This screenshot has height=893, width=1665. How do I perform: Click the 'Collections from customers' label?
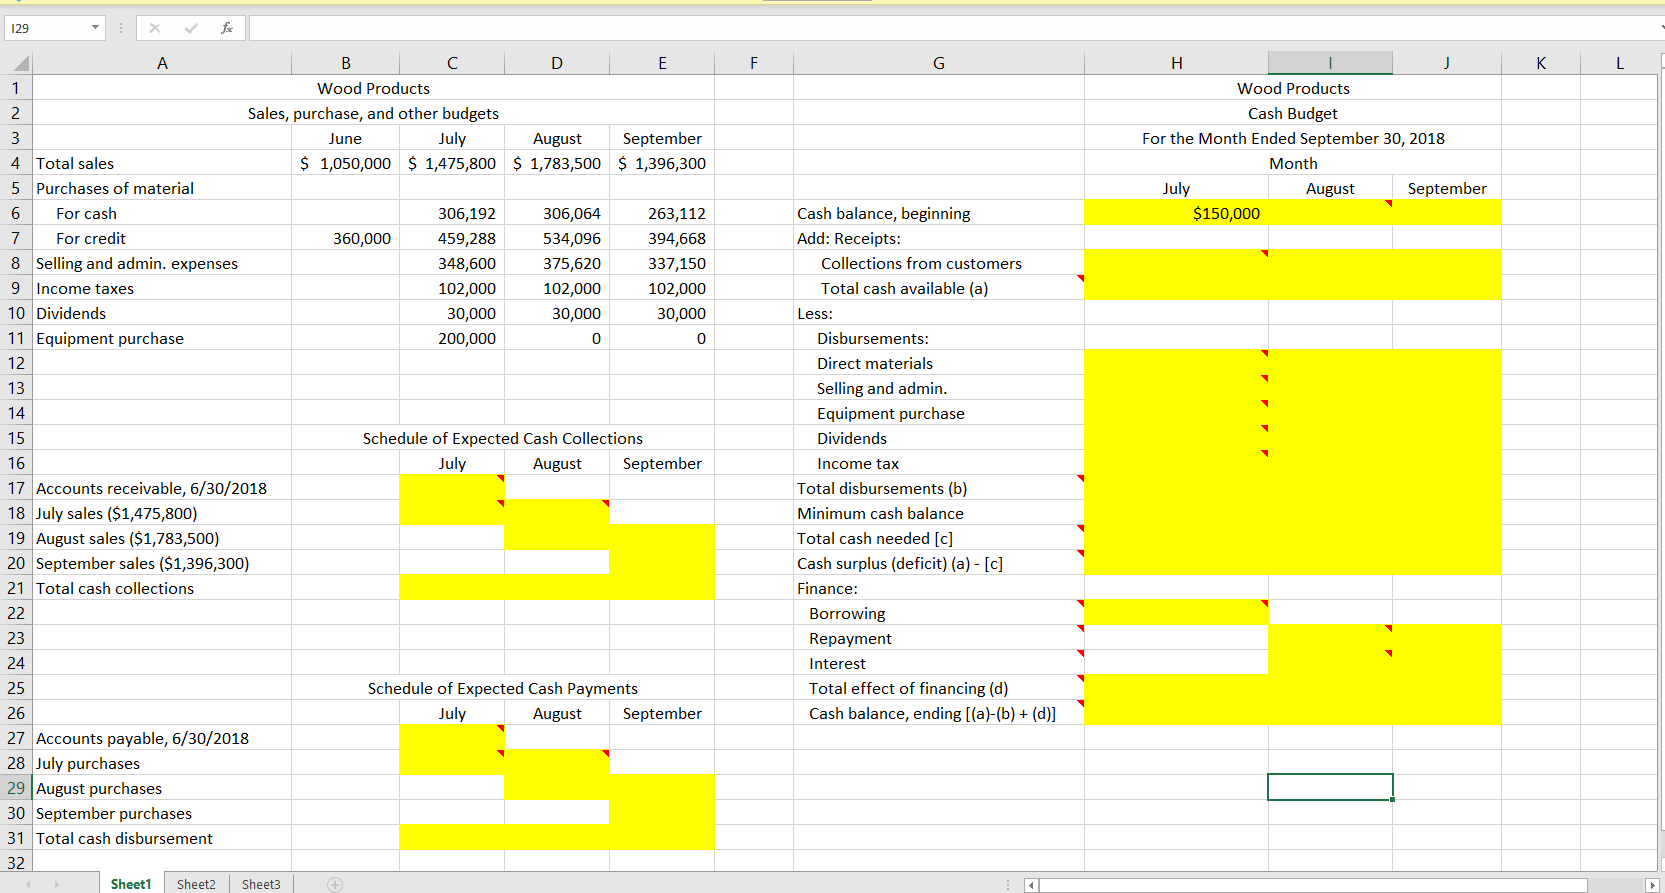pyautogui.click(x=921, y=263)
